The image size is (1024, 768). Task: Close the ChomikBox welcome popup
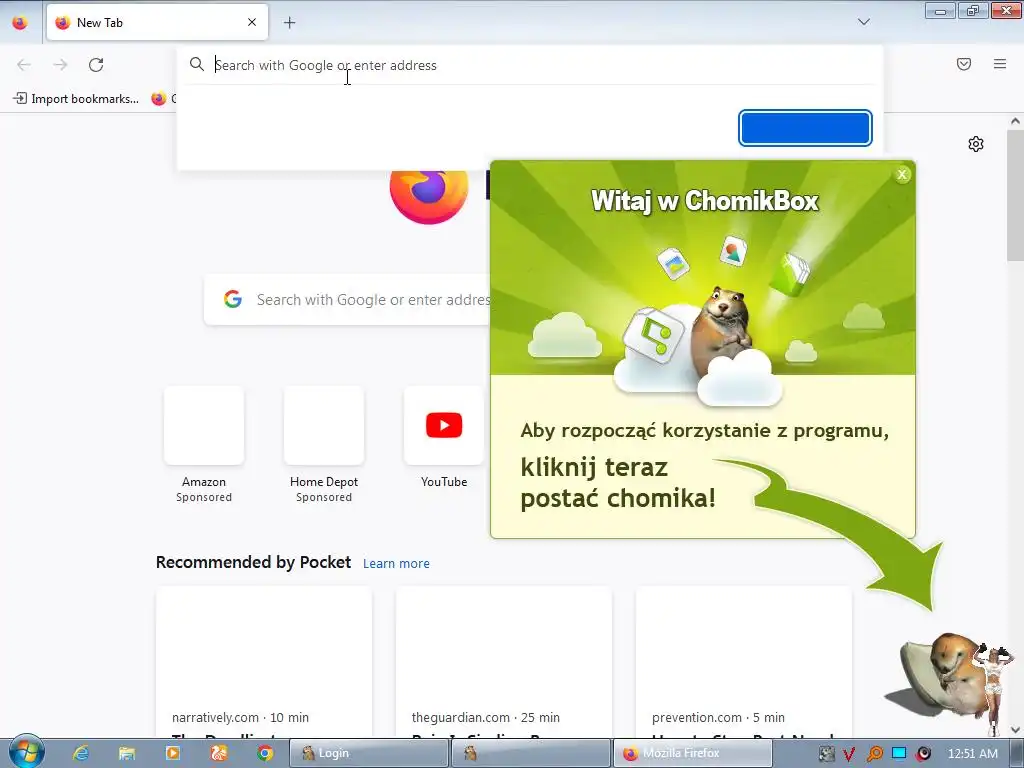[x=902, y=174]
